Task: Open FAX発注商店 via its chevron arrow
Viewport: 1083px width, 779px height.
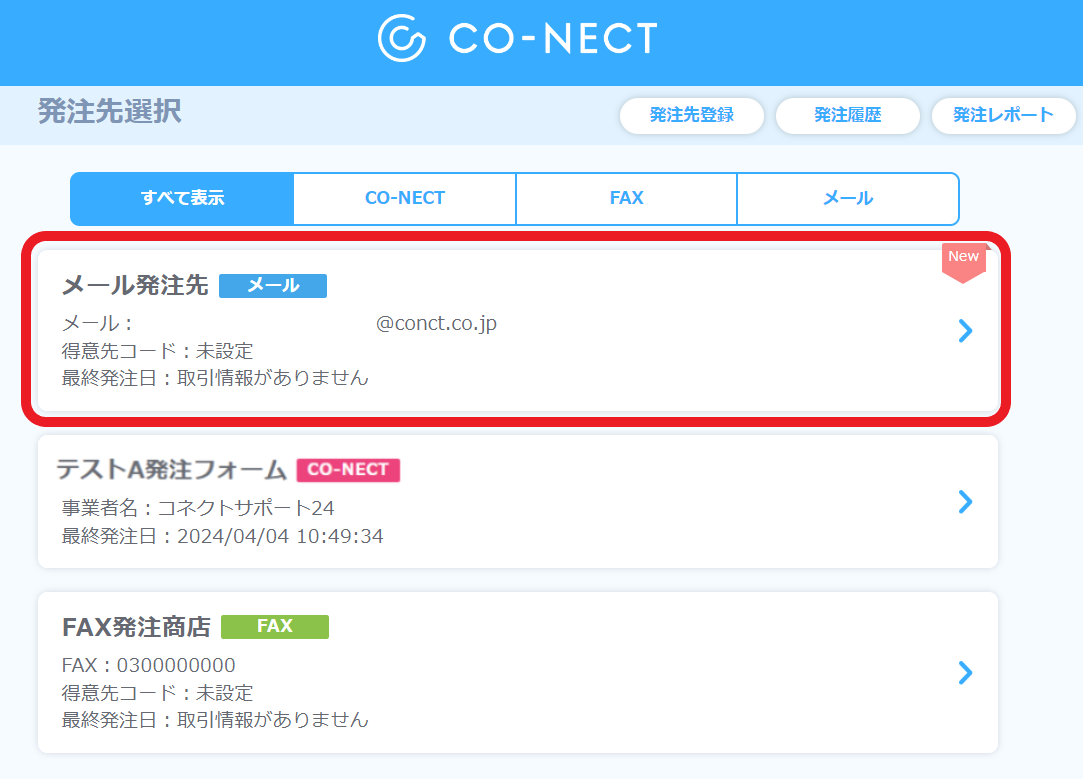Action: click(x=963, y=673)
